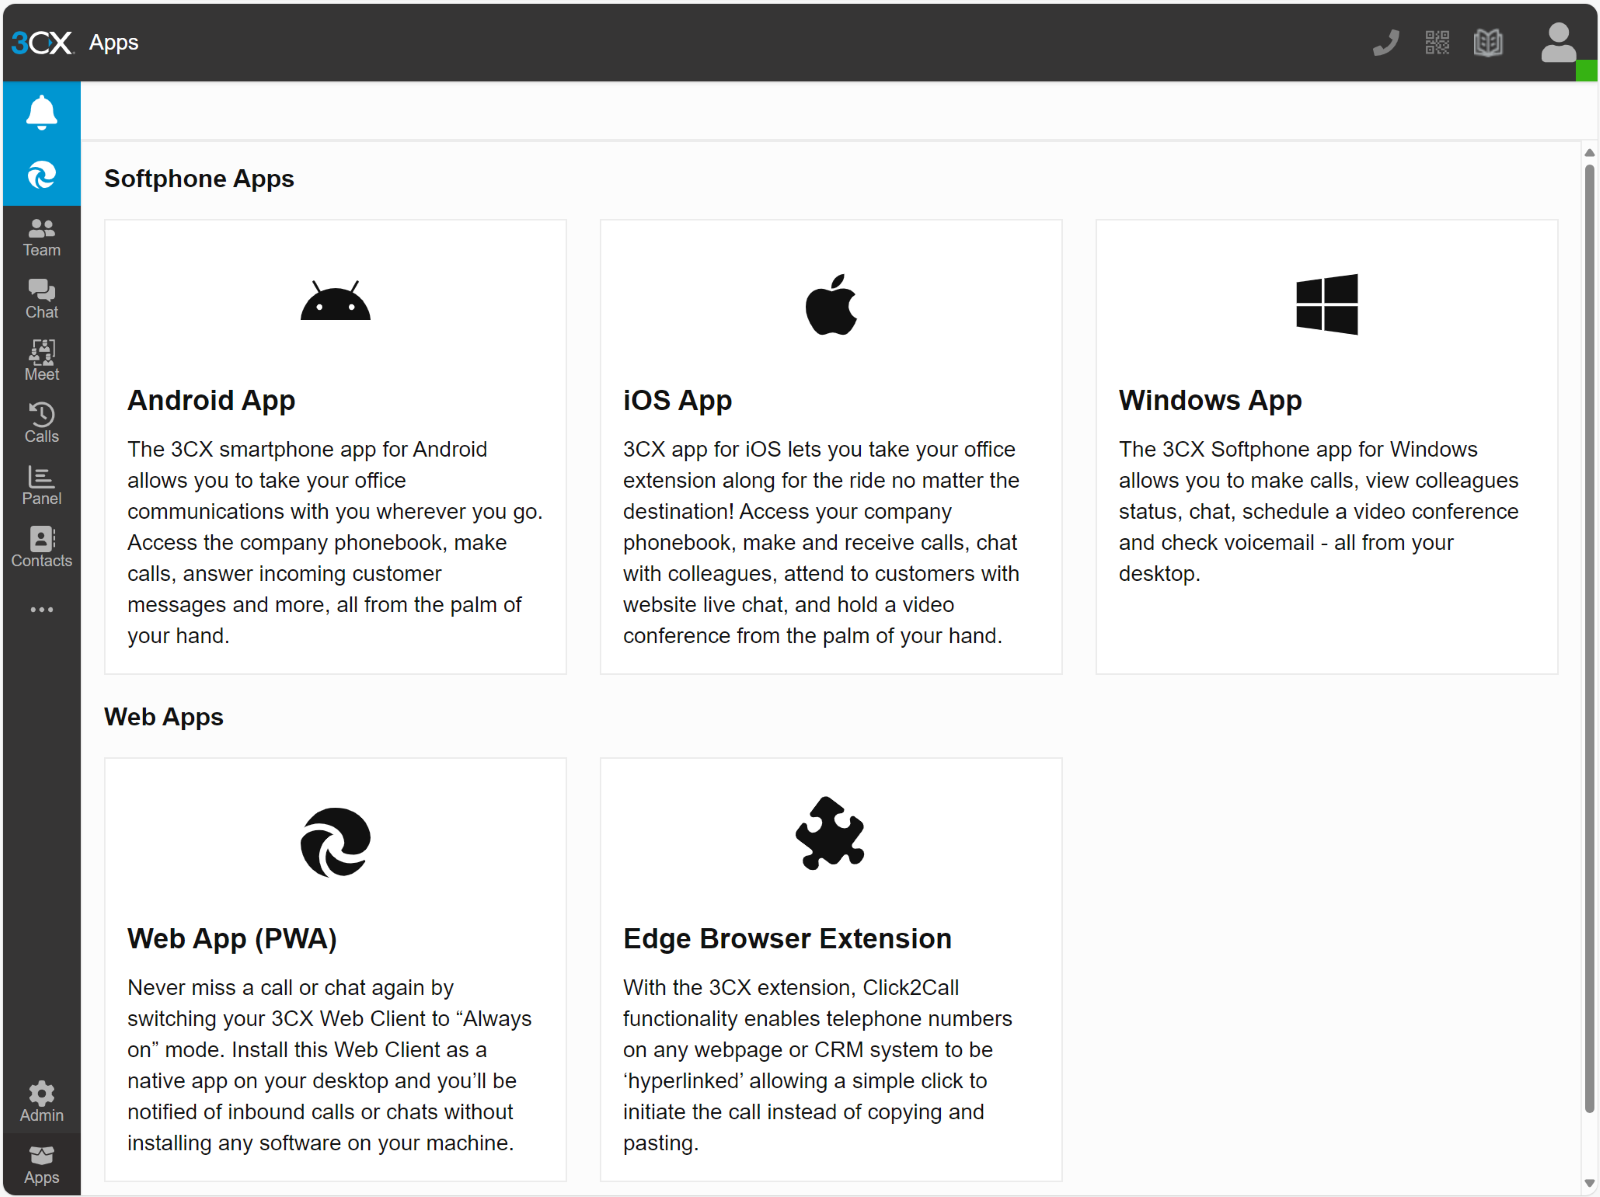Open the Chat section
This screenshot has height=1197, width=1600.
41,299
